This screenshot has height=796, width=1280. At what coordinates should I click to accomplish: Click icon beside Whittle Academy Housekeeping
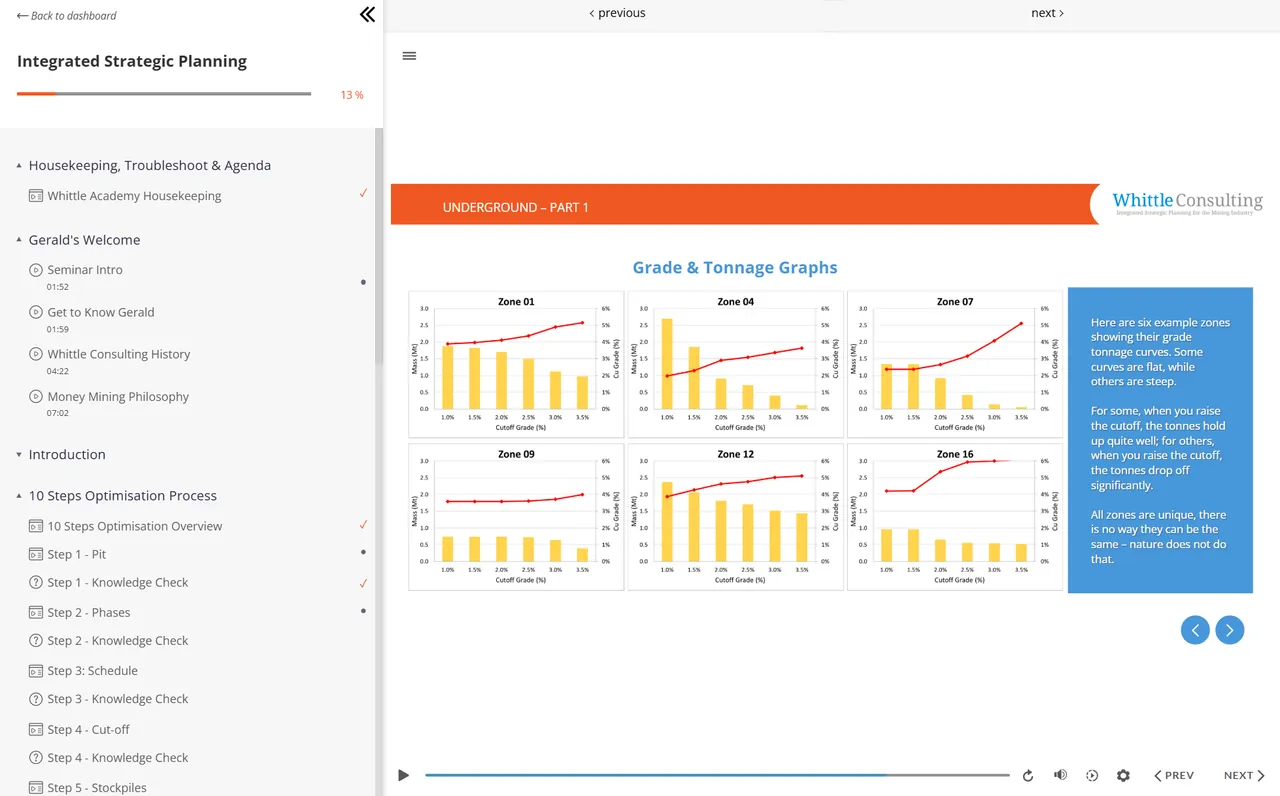[x=36, y=196]
